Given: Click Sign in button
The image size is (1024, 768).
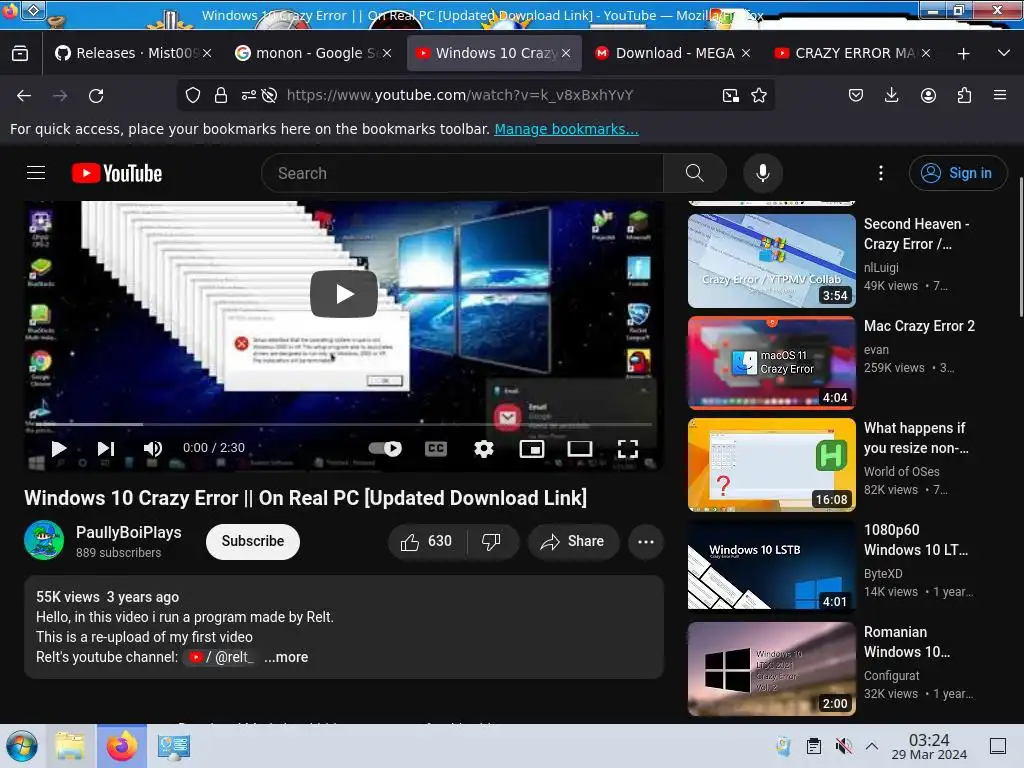Looking at the screenshot, I should 957,173.
